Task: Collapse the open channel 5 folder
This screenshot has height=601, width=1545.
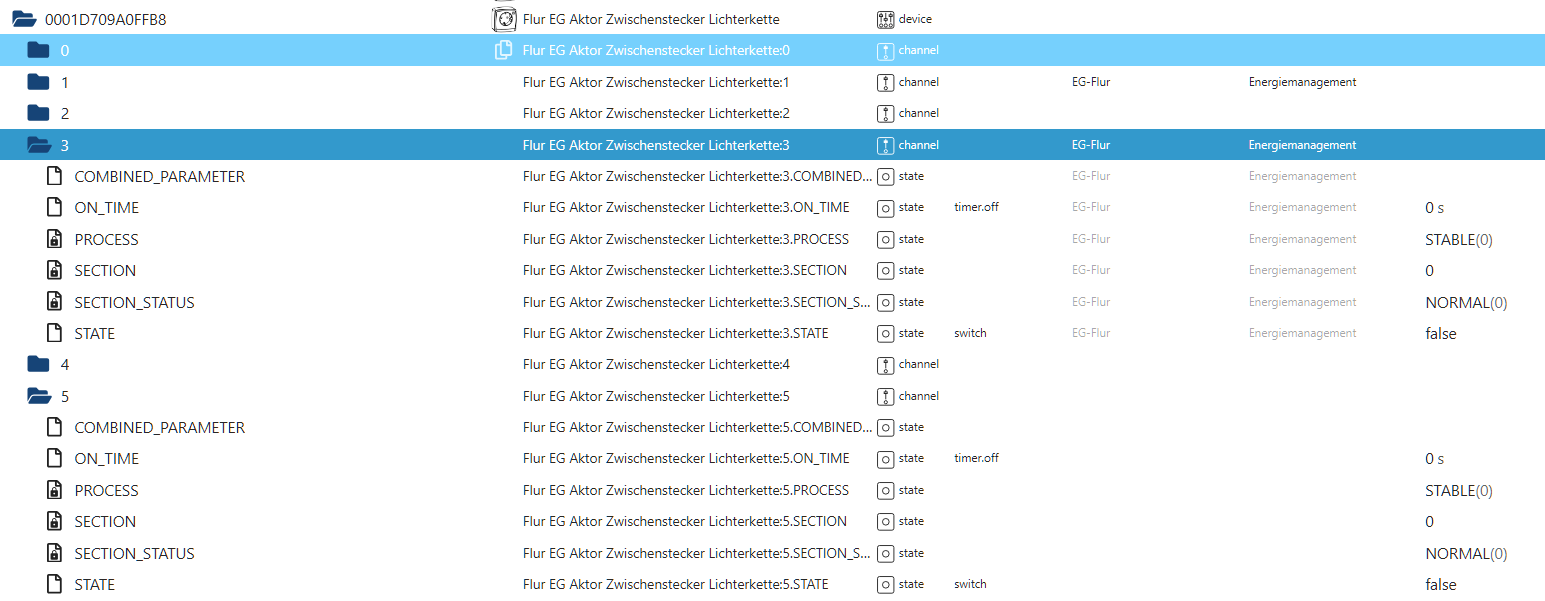Action: click(38, 396)
